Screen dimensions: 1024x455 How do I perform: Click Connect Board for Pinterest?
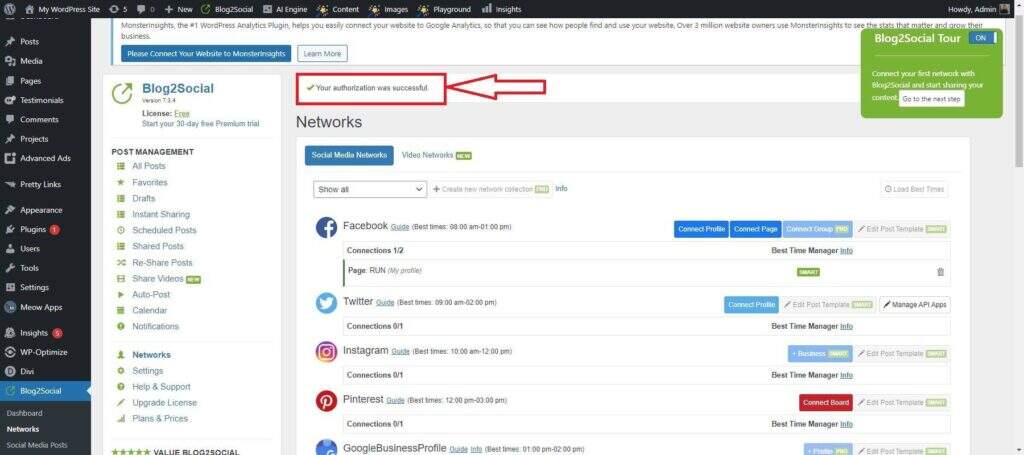point(826,403)
